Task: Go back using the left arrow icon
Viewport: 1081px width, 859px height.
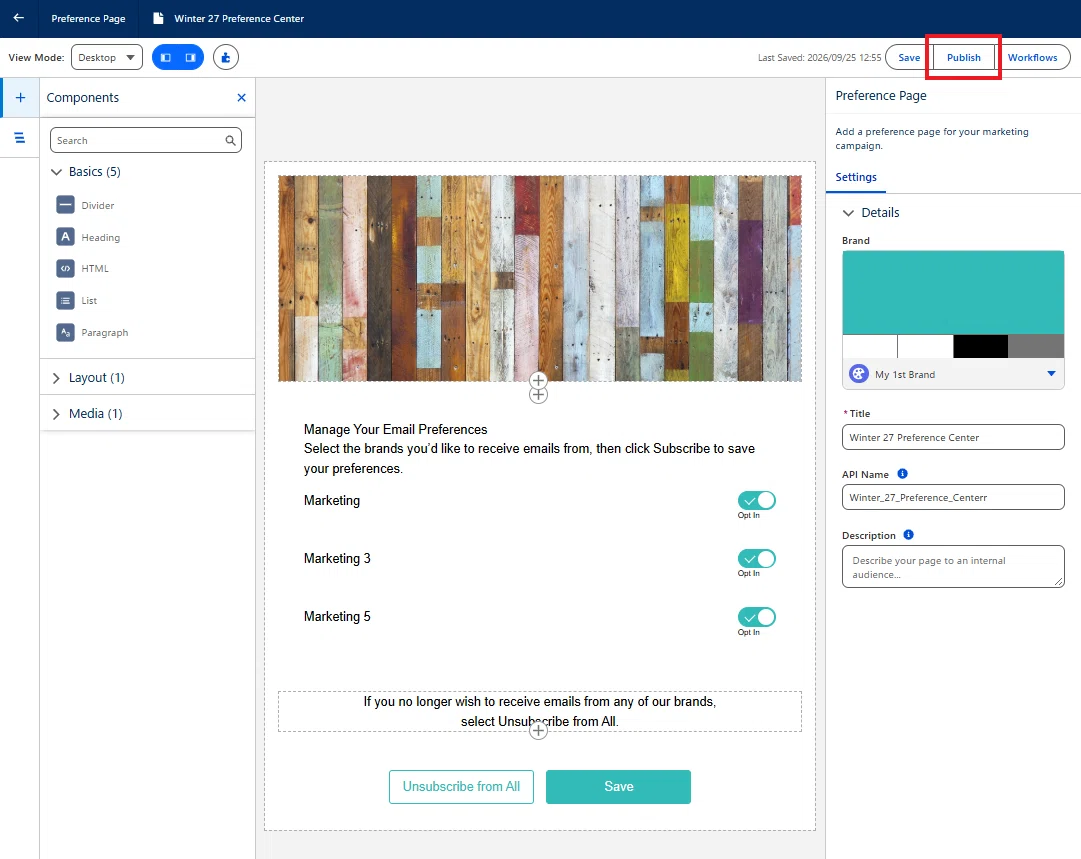Action: coord(19,18)
